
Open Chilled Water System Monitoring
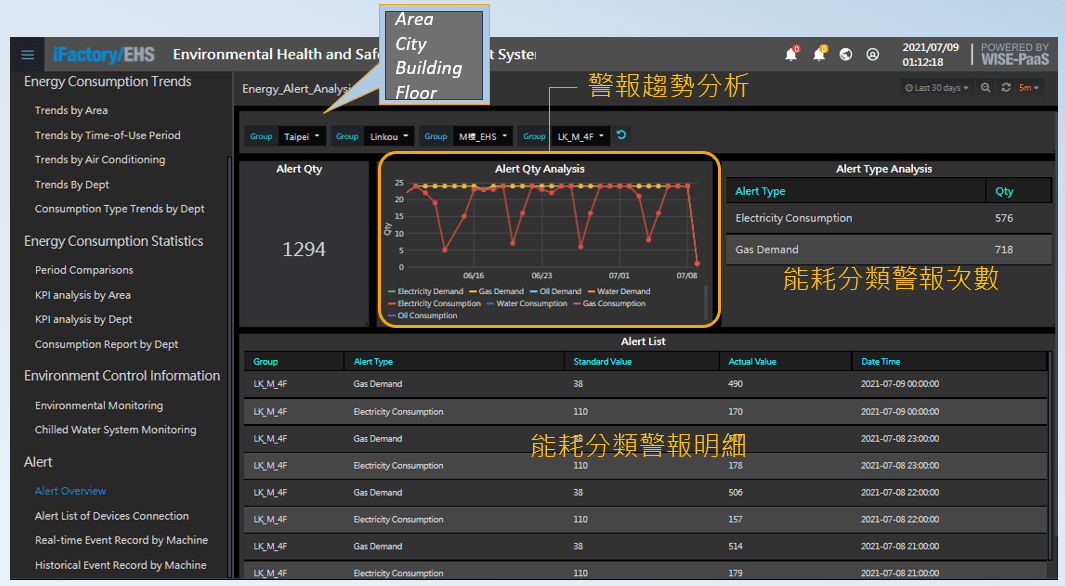coord(115,430)
